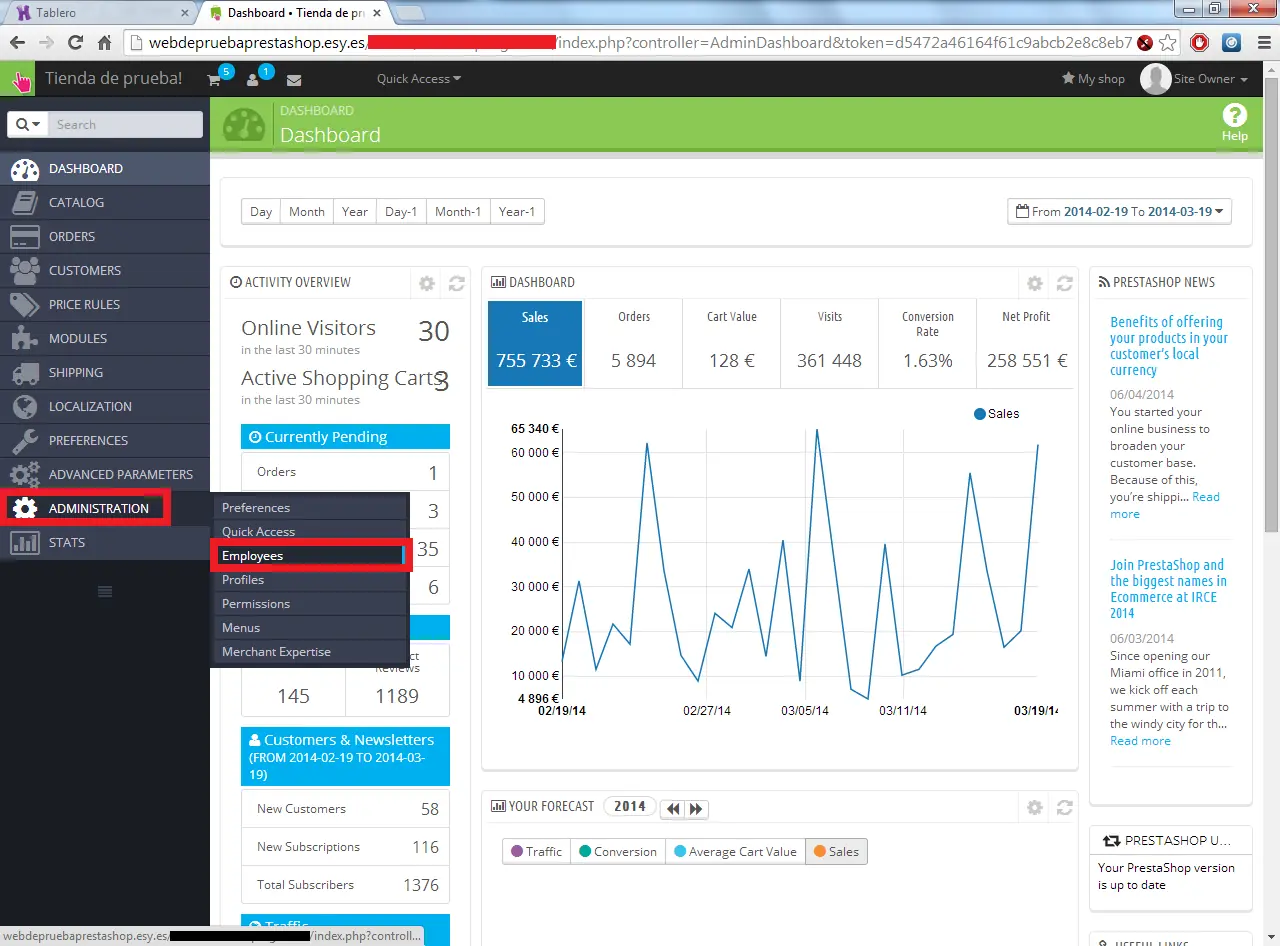
Task: Open Your Forecast settings gear
Action: click(1035, 807)
